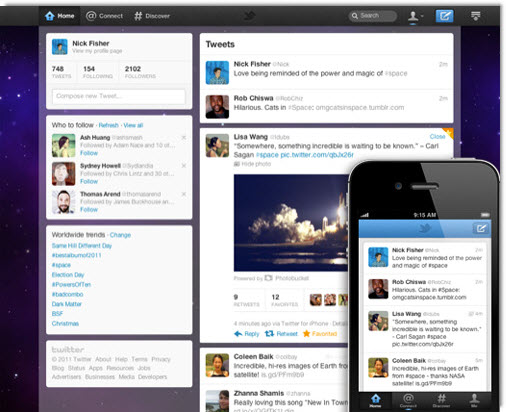View the 12 Favorites count
Screen dimensions: 506x412
click(x=284, y=300)
